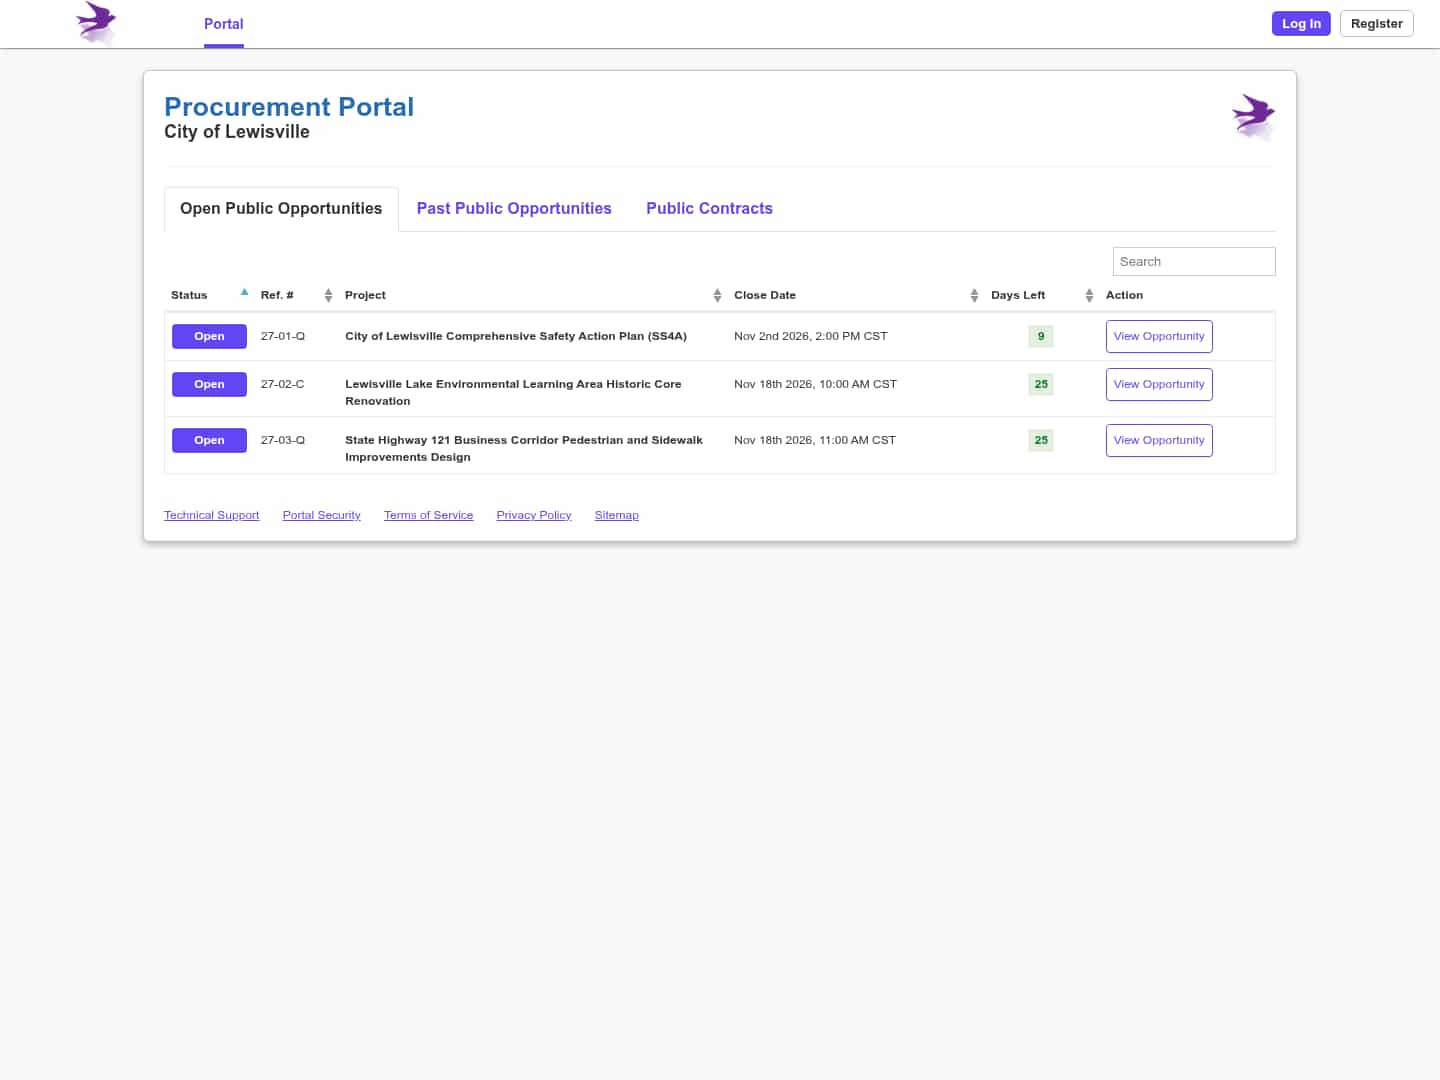1440x1080 pixels.
Task: Open the Privacy Policy link
Action: click(534, 515)
